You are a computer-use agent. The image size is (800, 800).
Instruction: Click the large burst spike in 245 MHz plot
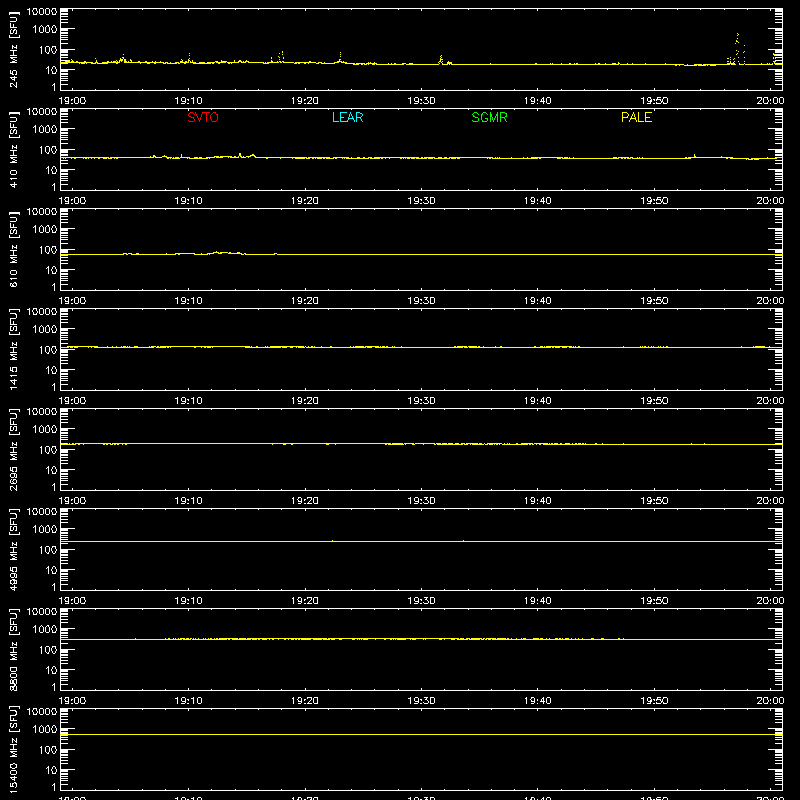point(737,48)
